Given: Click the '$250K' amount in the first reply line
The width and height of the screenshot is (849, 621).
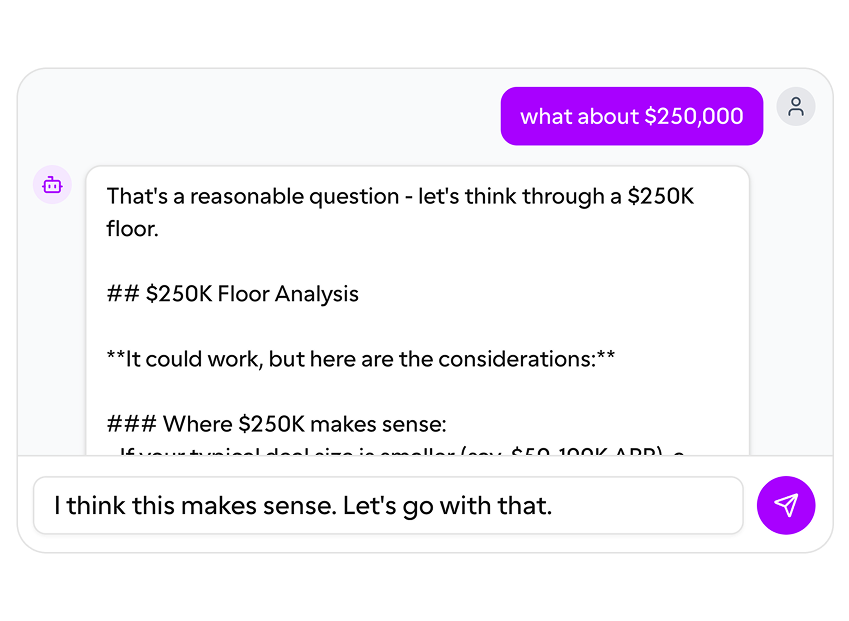Looking at the screenshot, I should tap(660, 196).
